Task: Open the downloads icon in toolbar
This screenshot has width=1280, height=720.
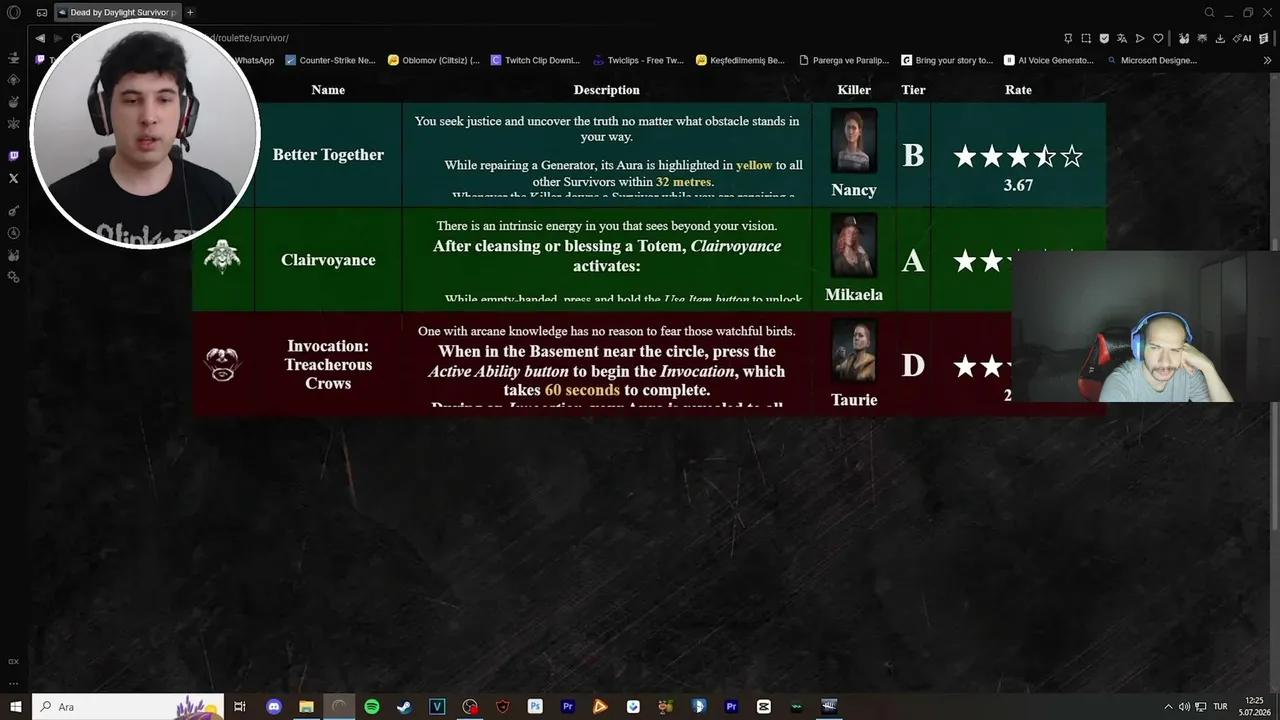Action: pyautogui.click(x=1221, y=38)
